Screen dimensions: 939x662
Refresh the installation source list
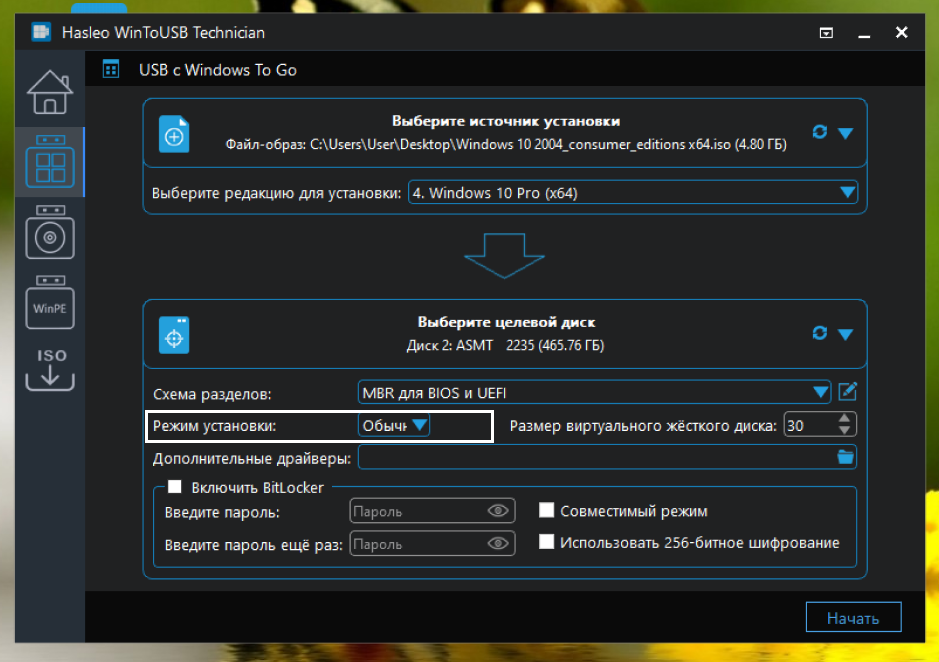(819, 132)
